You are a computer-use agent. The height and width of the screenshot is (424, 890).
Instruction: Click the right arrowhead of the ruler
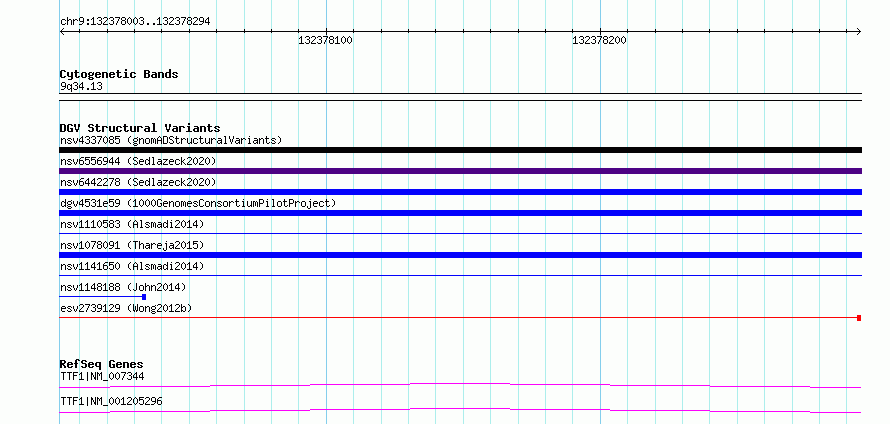[859, 31]
